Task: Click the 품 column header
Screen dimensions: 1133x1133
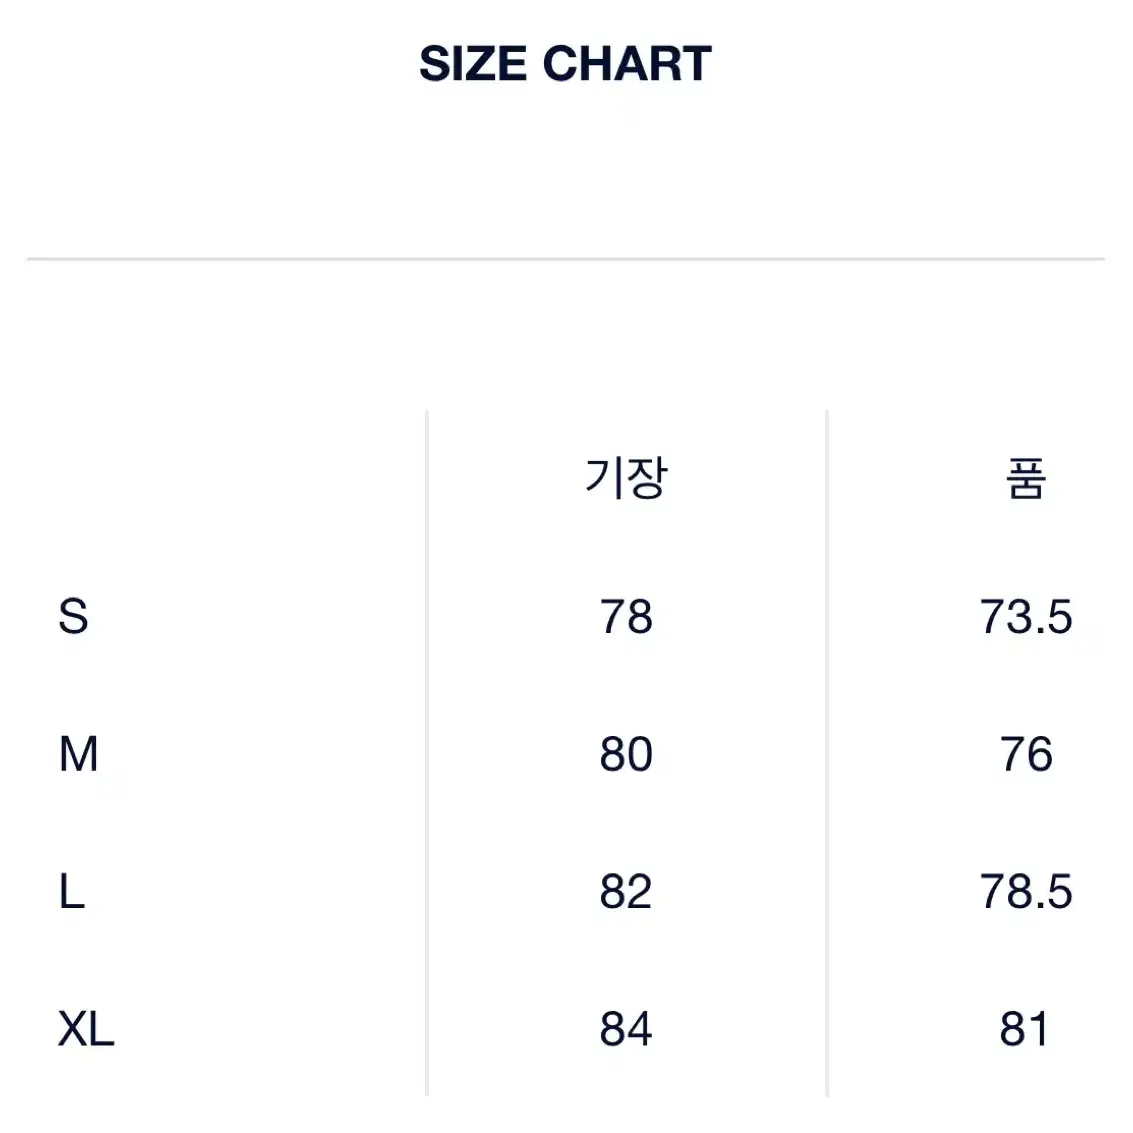Action: [1025, 478]
